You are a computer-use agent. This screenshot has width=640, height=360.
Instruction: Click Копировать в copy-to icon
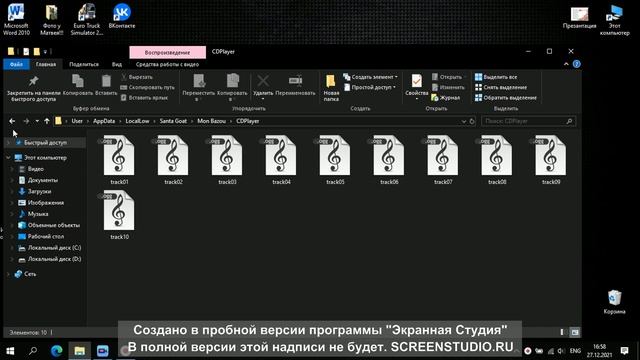233,81
